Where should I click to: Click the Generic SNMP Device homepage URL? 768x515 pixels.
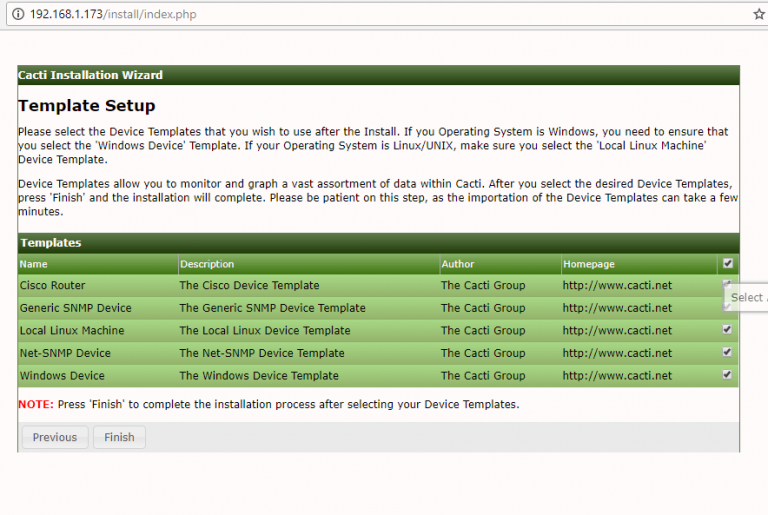[617, 308]
